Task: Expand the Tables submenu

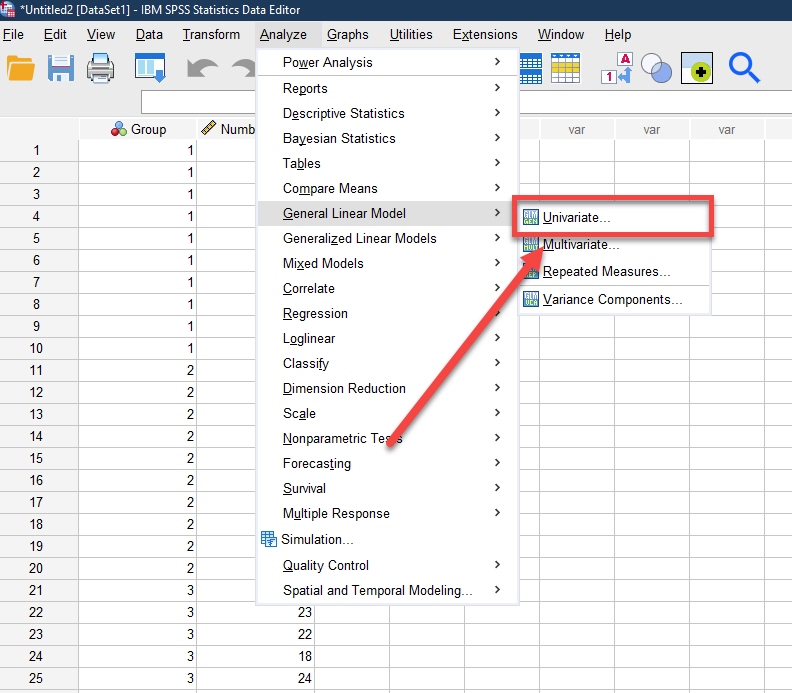Action: point(388,163)
